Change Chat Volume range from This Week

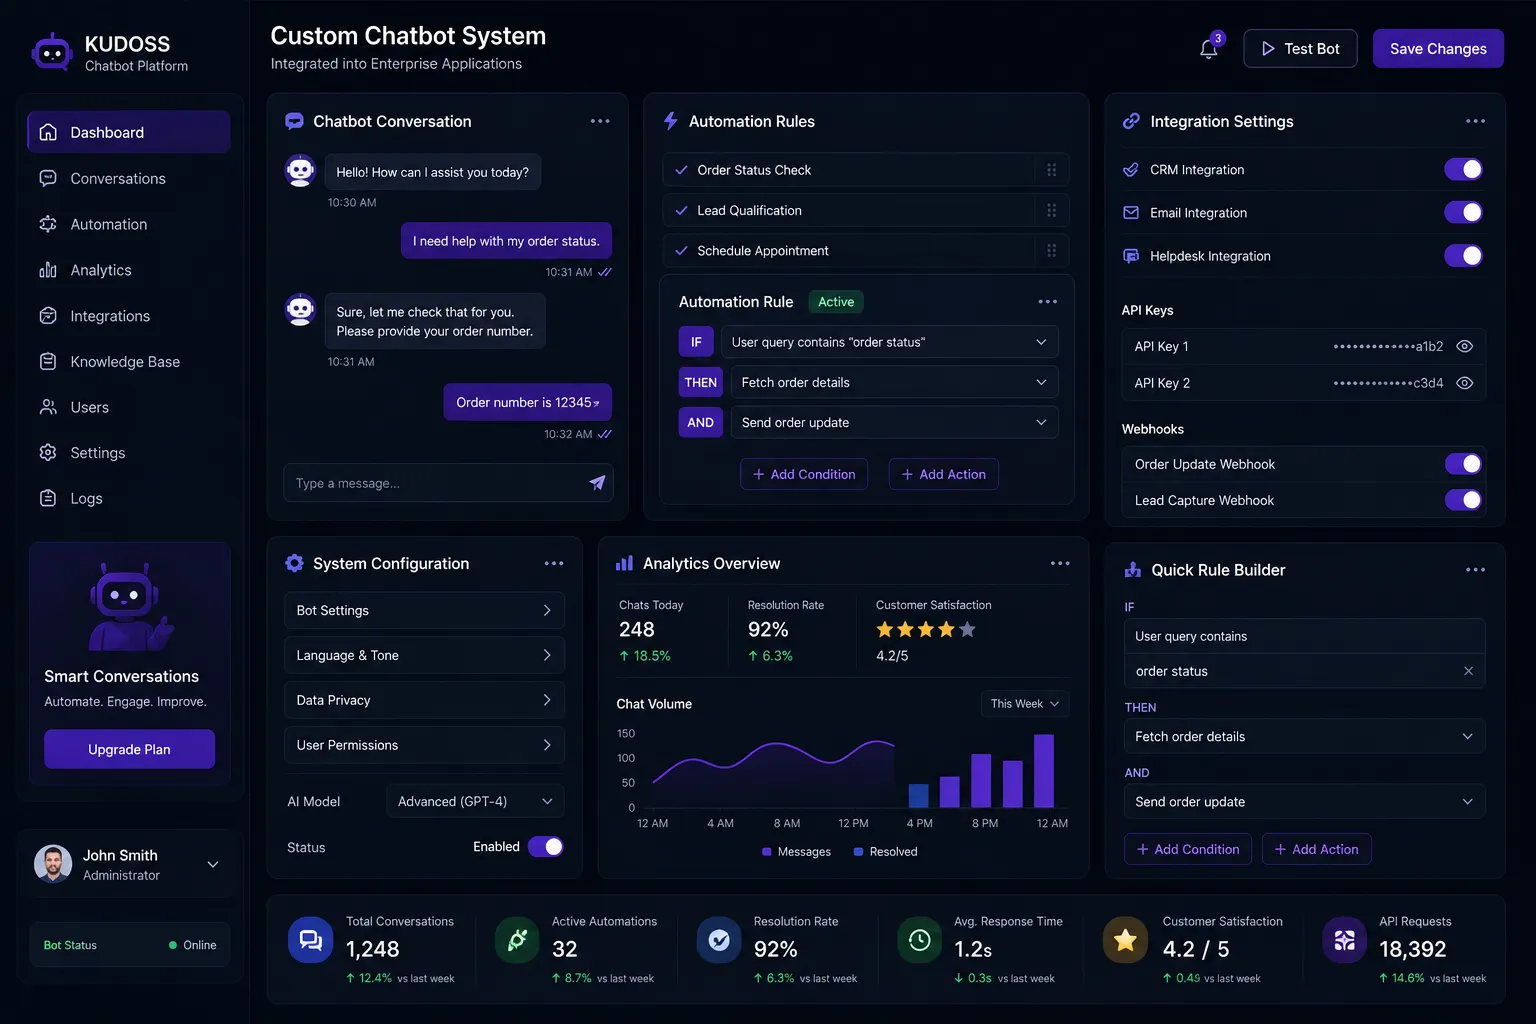1025,704
